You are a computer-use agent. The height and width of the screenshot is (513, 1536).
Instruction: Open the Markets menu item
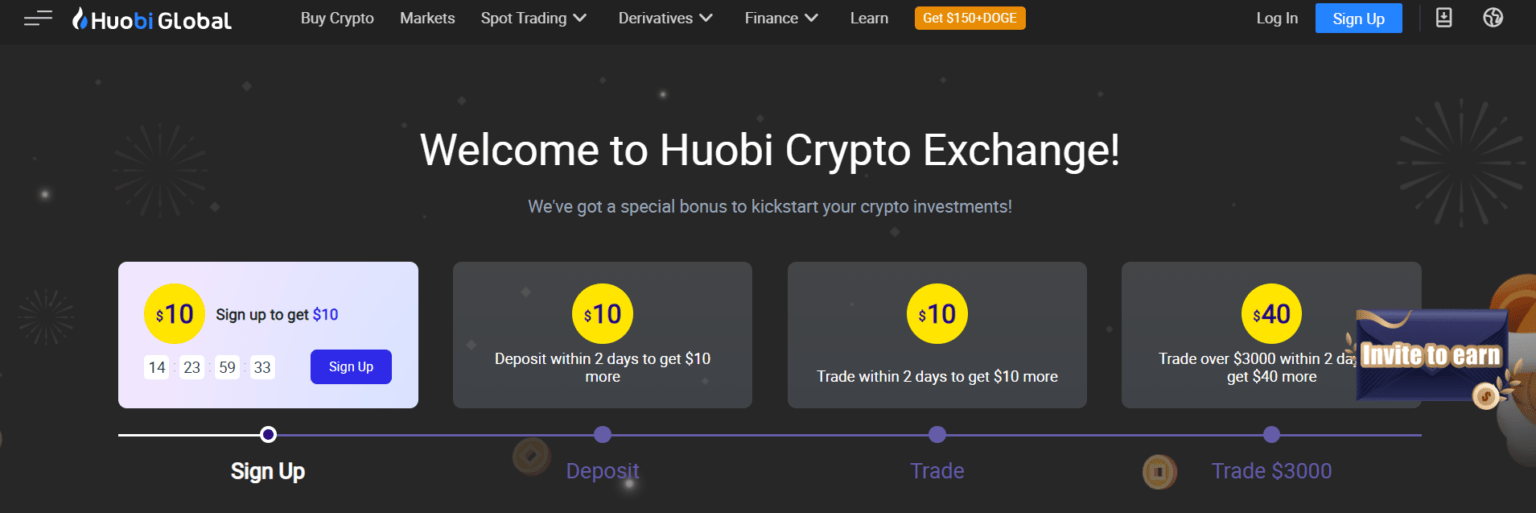[427, 18]
